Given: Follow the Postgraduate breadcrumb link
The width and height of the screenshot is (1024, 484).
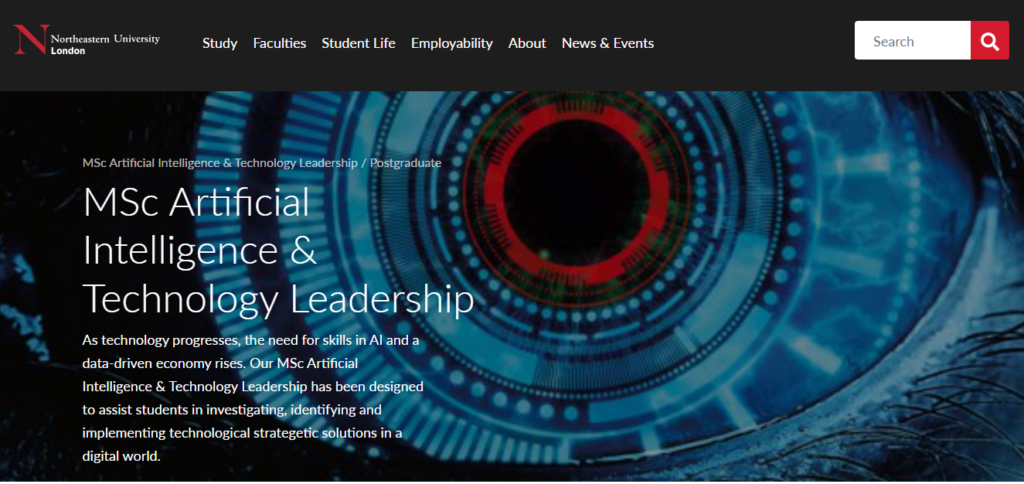Looking at the screenshot, I should (x=406, y=163).
